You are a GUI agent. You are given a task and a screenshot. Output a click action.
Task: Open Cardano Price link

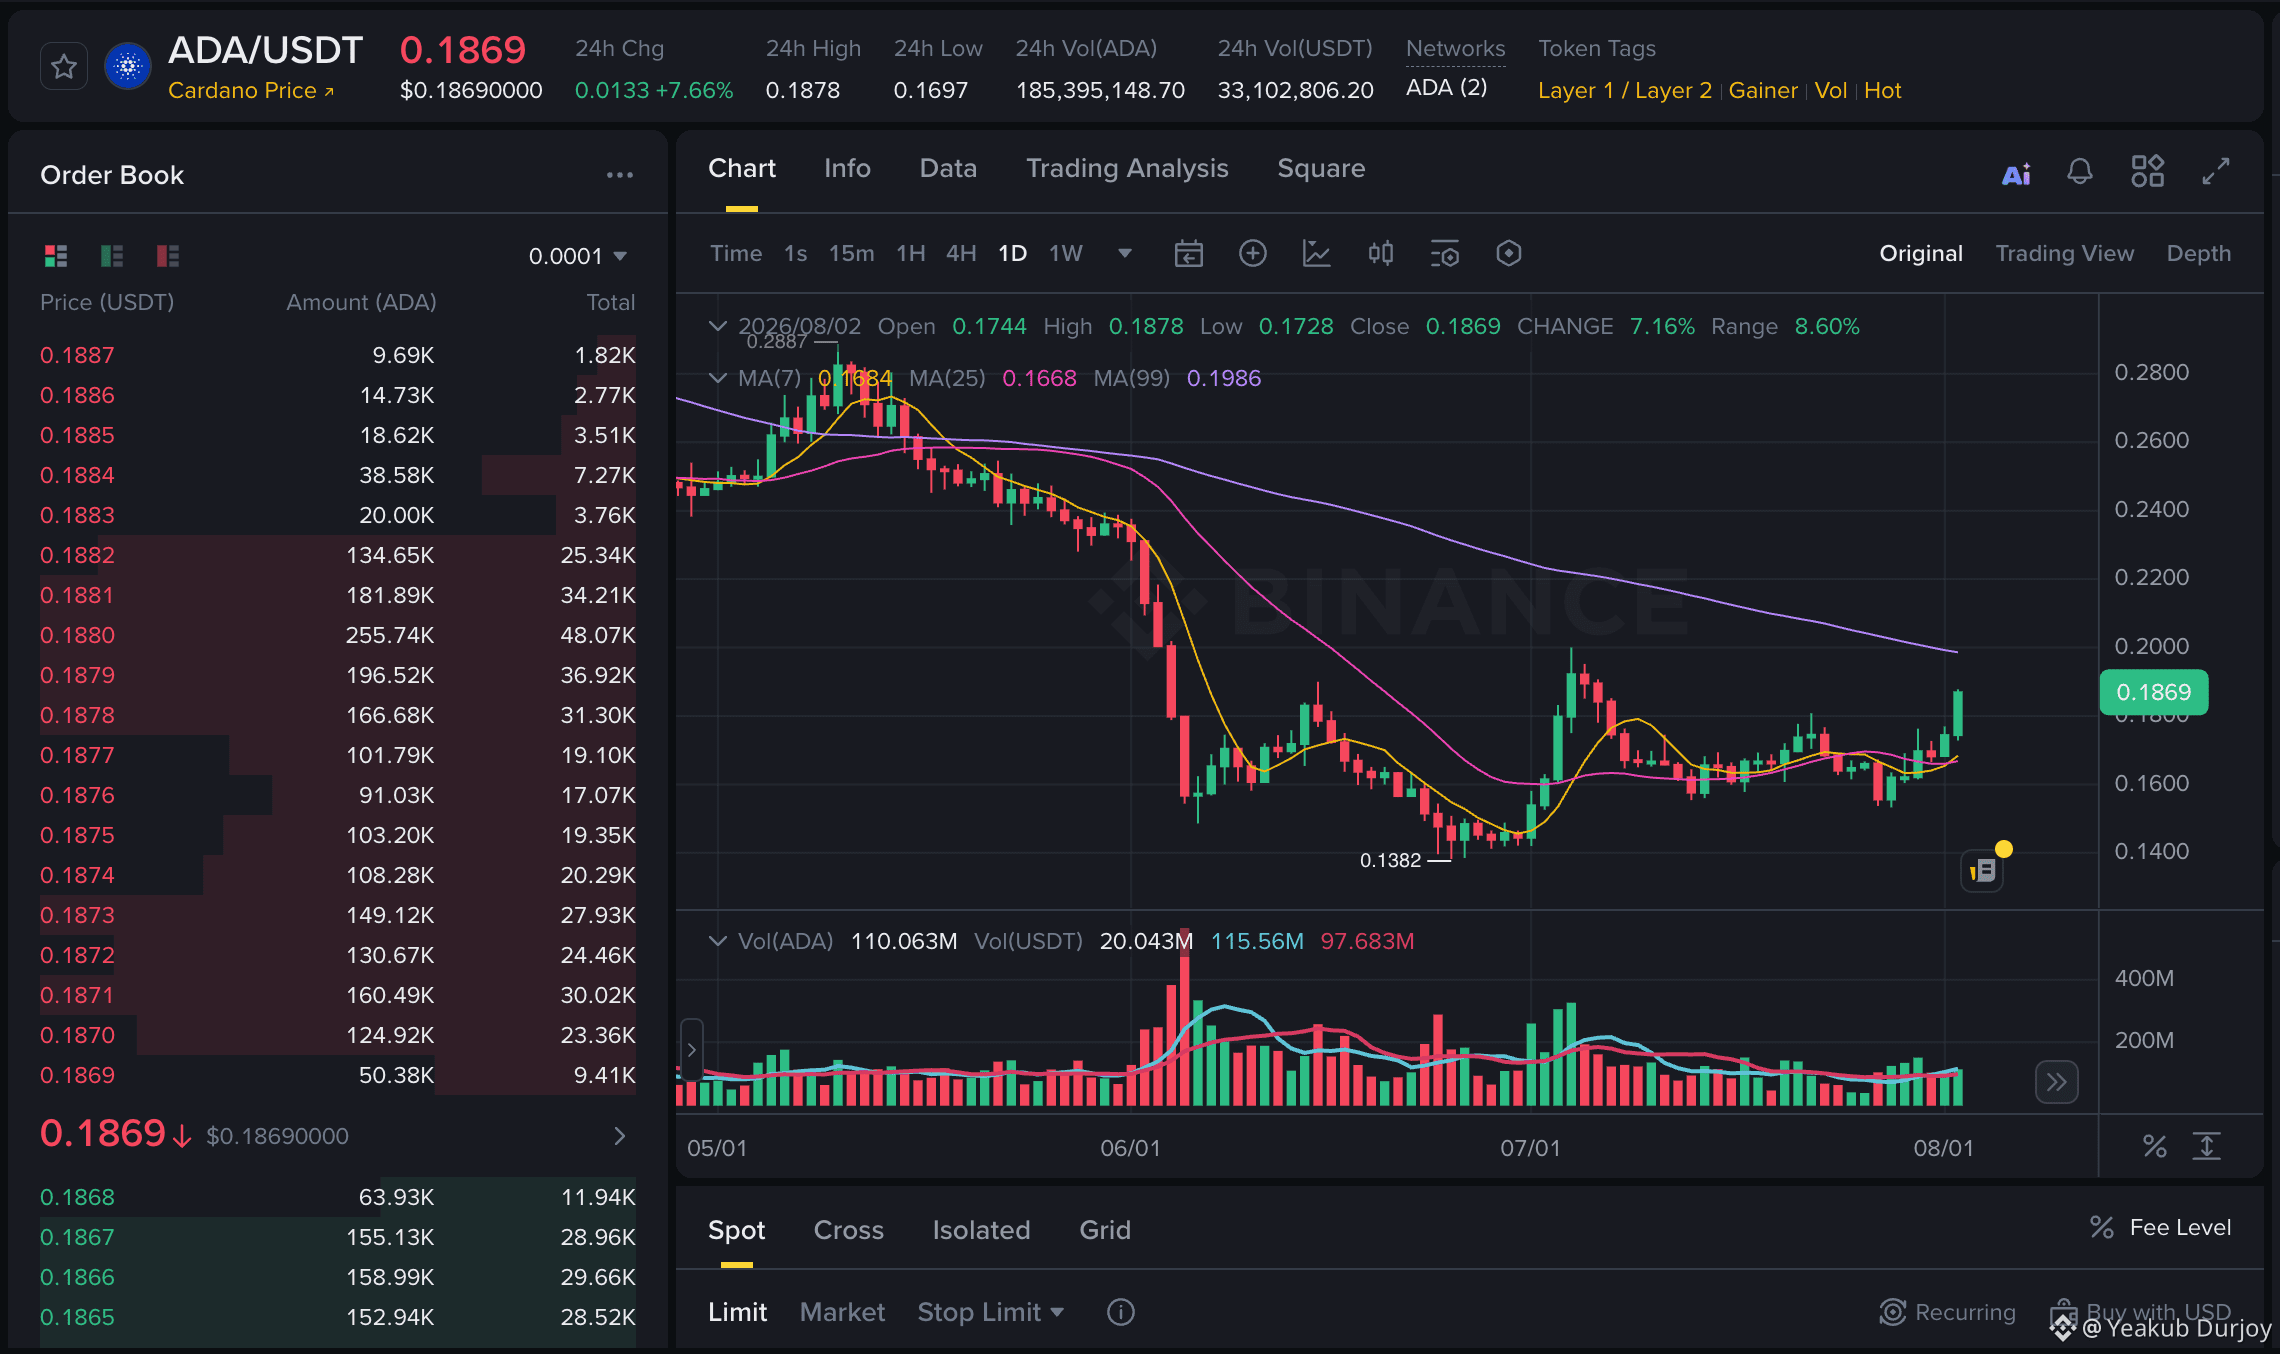251,91
